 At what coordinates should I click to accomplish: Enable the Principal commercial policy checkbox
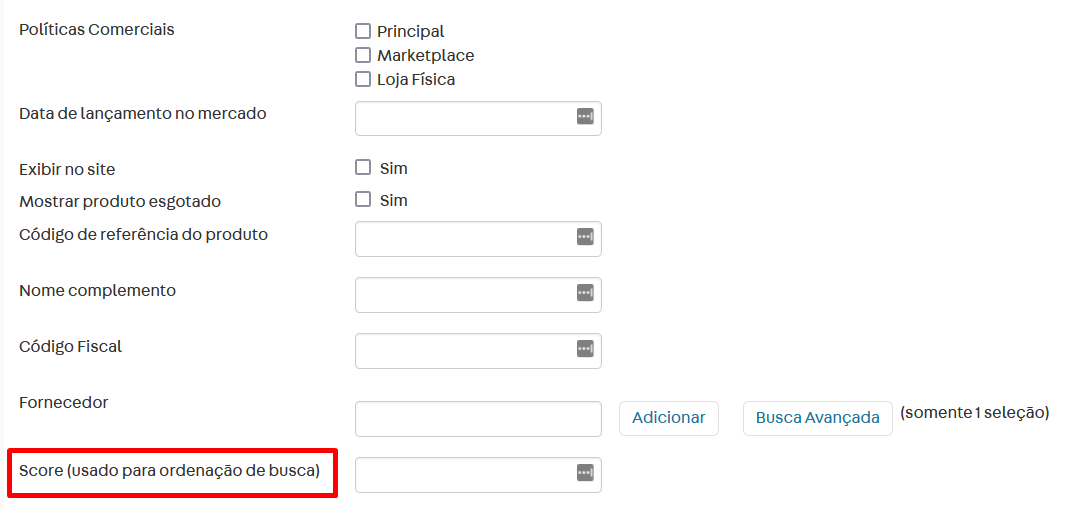point(363,32)
